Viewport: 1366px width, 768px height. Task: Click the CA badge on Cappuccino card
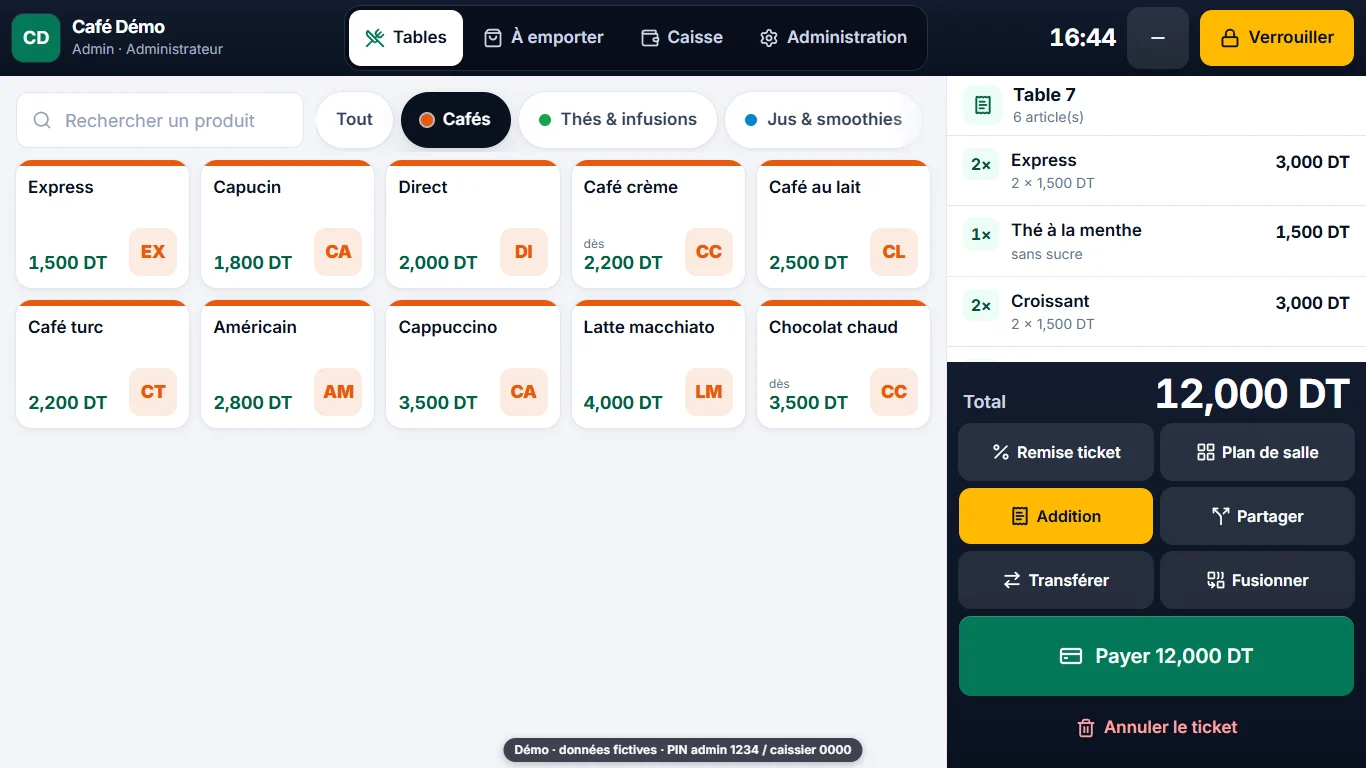[524, 392]
